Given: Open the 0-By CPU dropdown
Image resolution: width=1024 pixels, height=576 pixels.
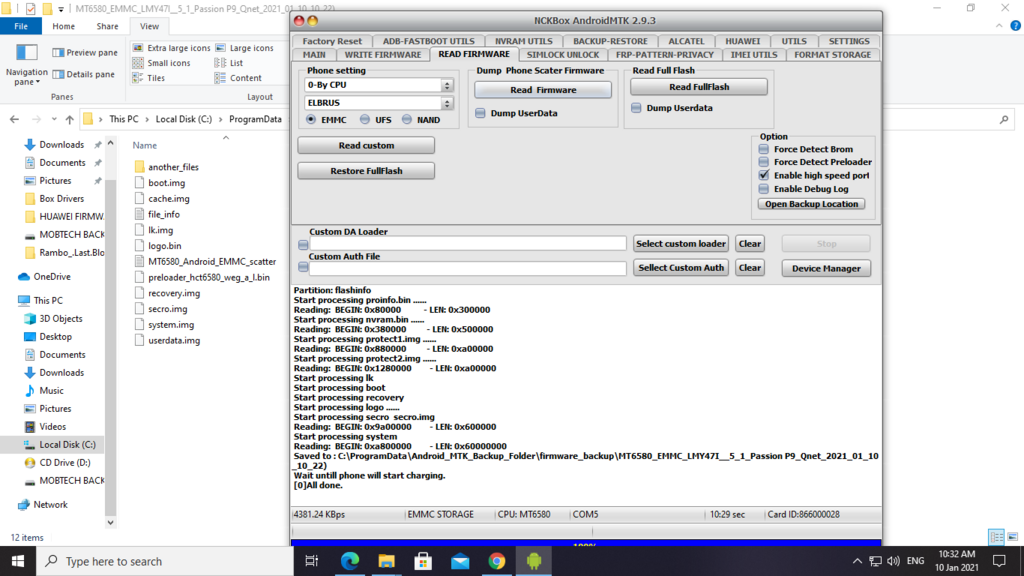Looking at the screenshot, I should (x=447, y=85).
